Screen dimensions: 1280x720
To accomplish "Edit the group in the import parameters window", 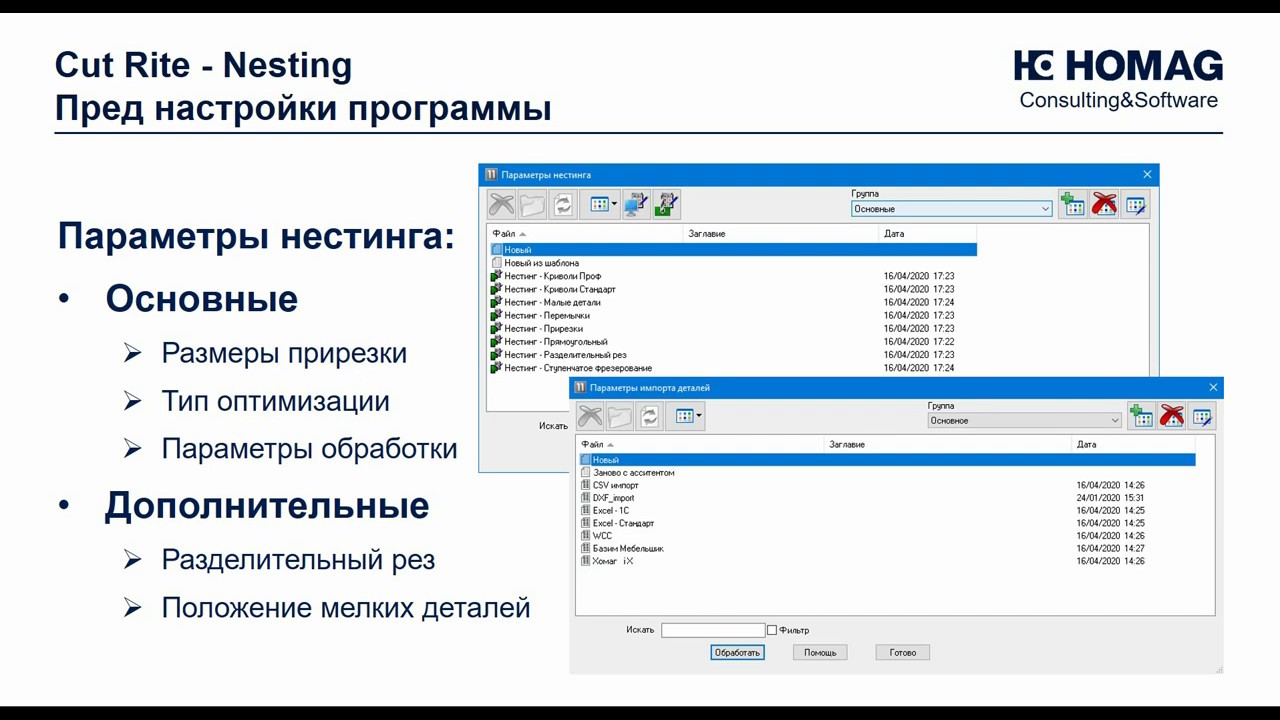I will click(x=1202, y=415).
